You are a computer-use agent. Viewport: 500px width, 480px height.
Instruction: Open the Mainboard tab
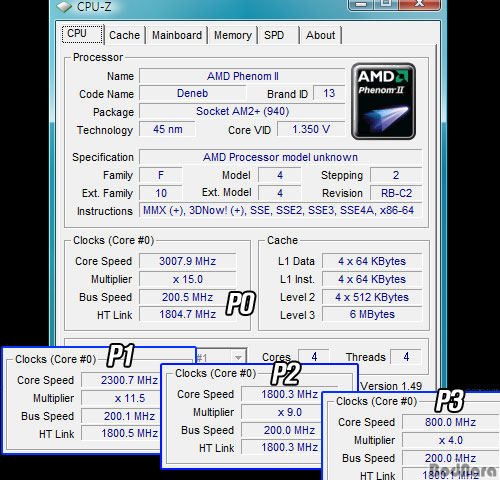[177, 35]
